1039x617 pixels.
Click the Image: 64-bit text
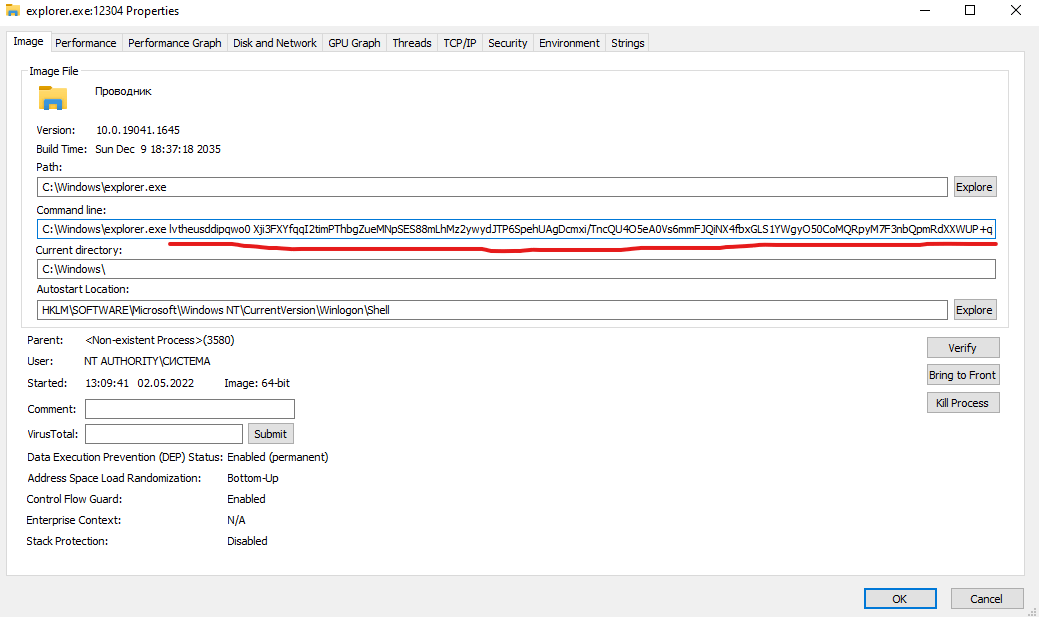[x=257, y=383]
